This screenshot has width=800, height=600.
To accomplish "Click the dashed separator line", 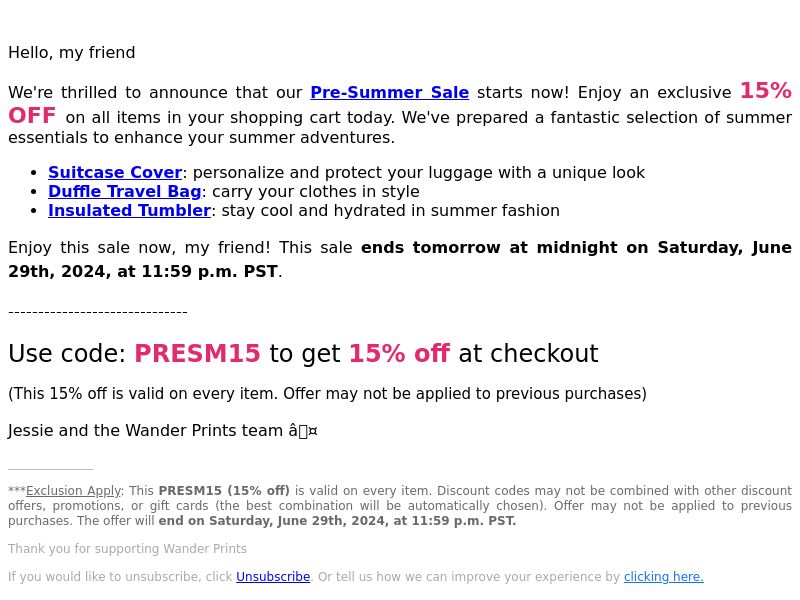I will point(98,312).
